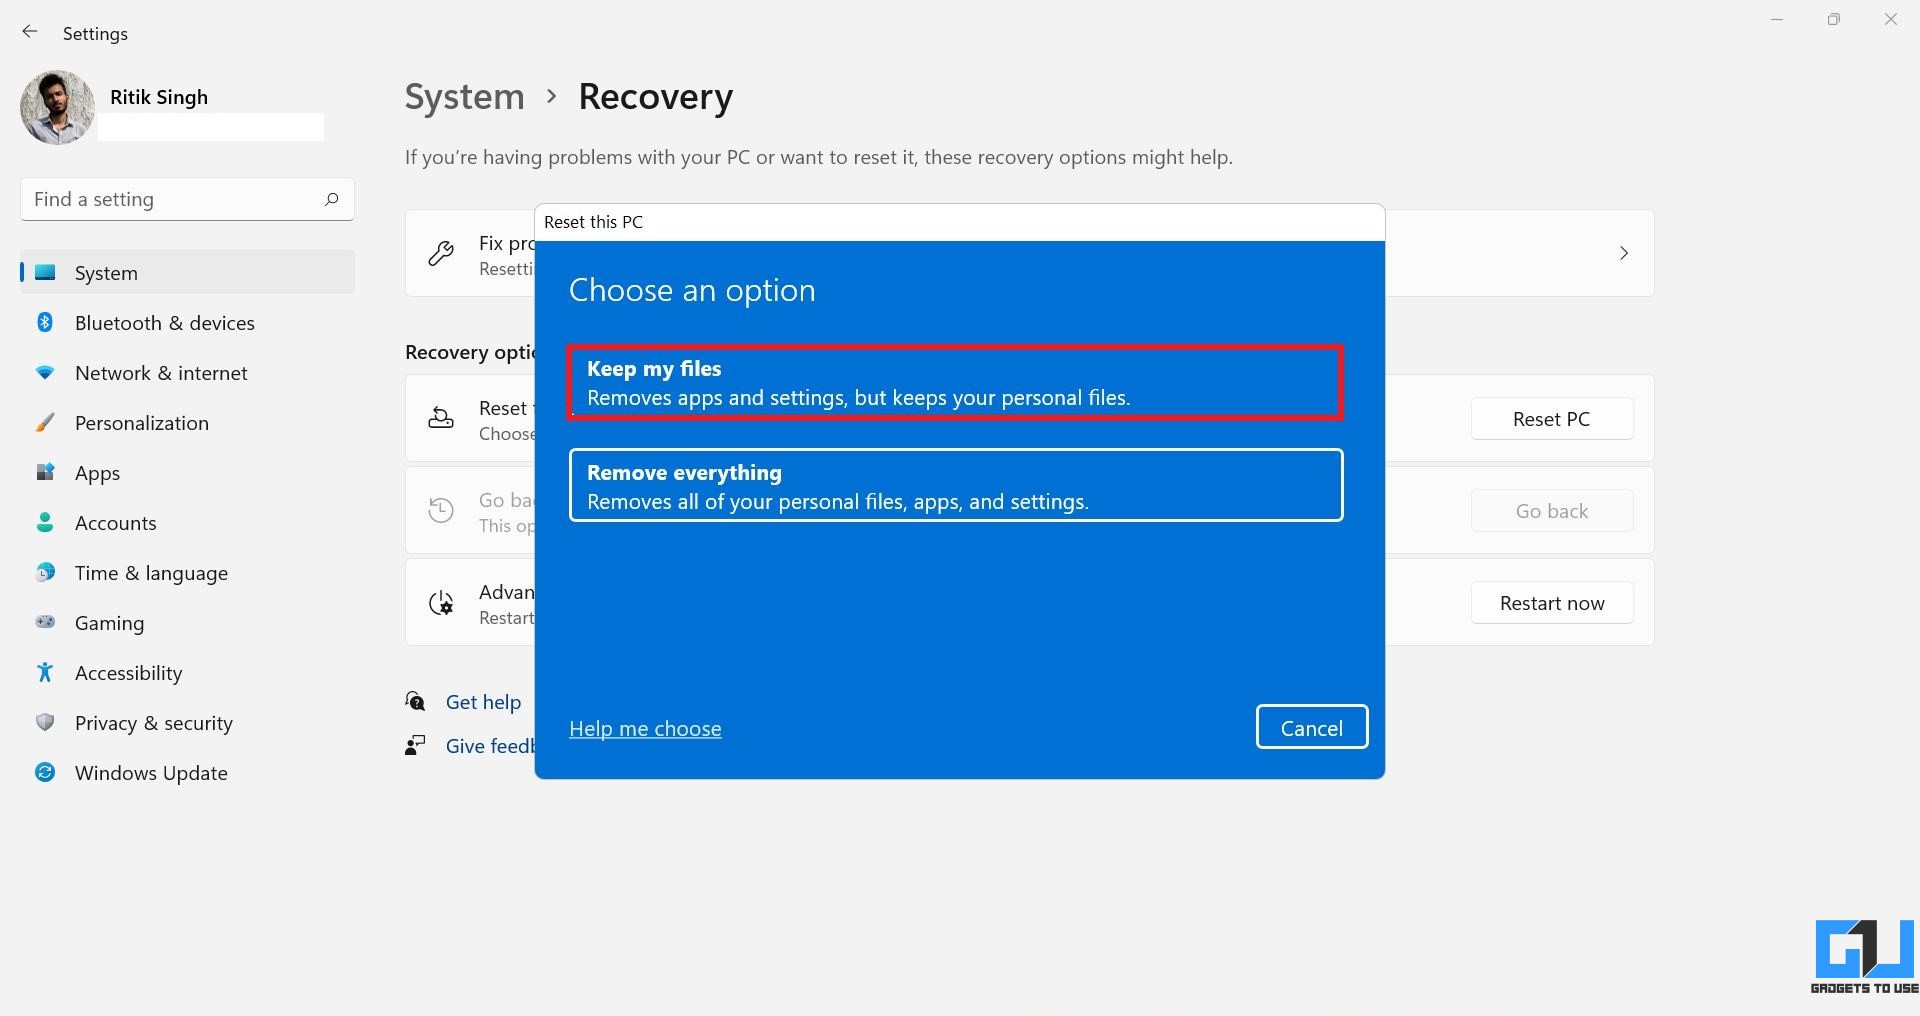
Task: Open the Ritik Singh profile picture
Action: [57, 107]
